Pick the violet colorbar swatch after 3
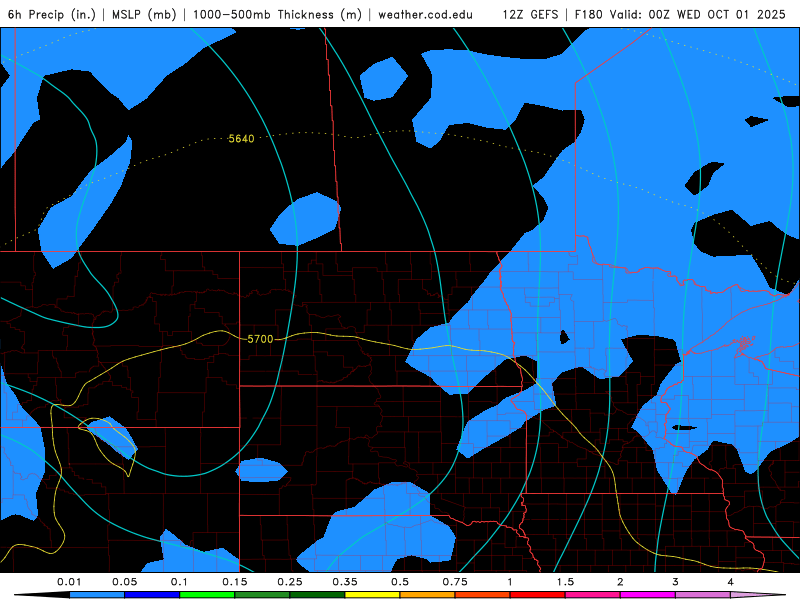This screenshot has height=600, width=800. tap(703, 595)
